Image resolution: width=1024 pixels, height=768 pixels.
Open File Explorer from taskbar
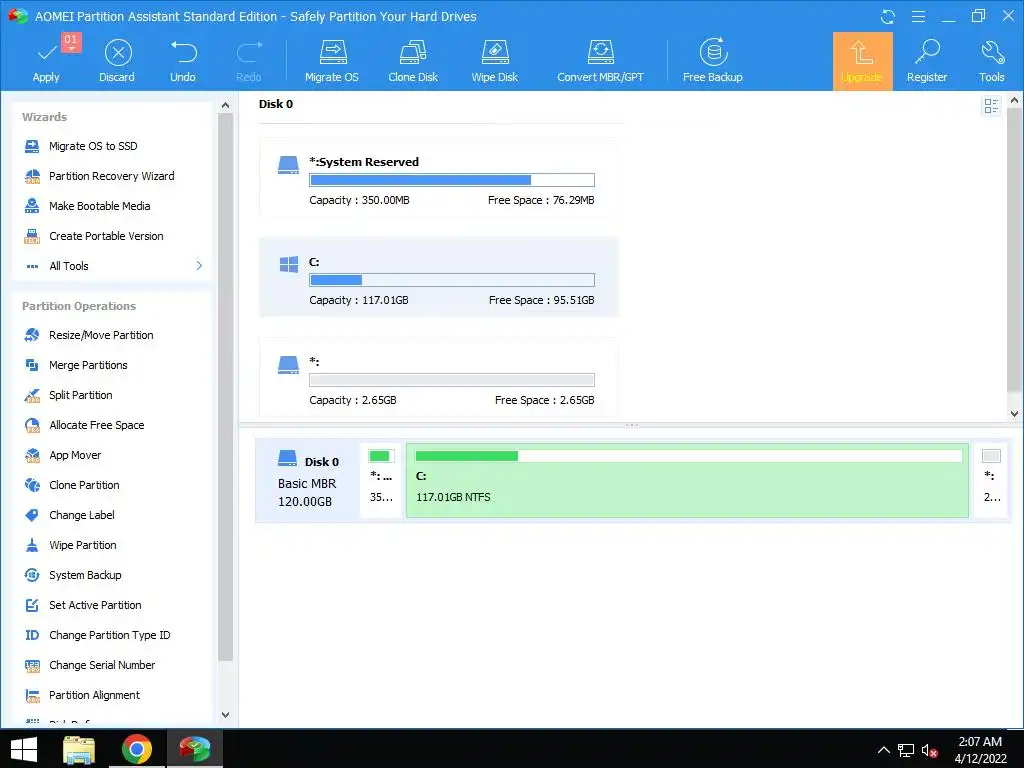(79, 749)
